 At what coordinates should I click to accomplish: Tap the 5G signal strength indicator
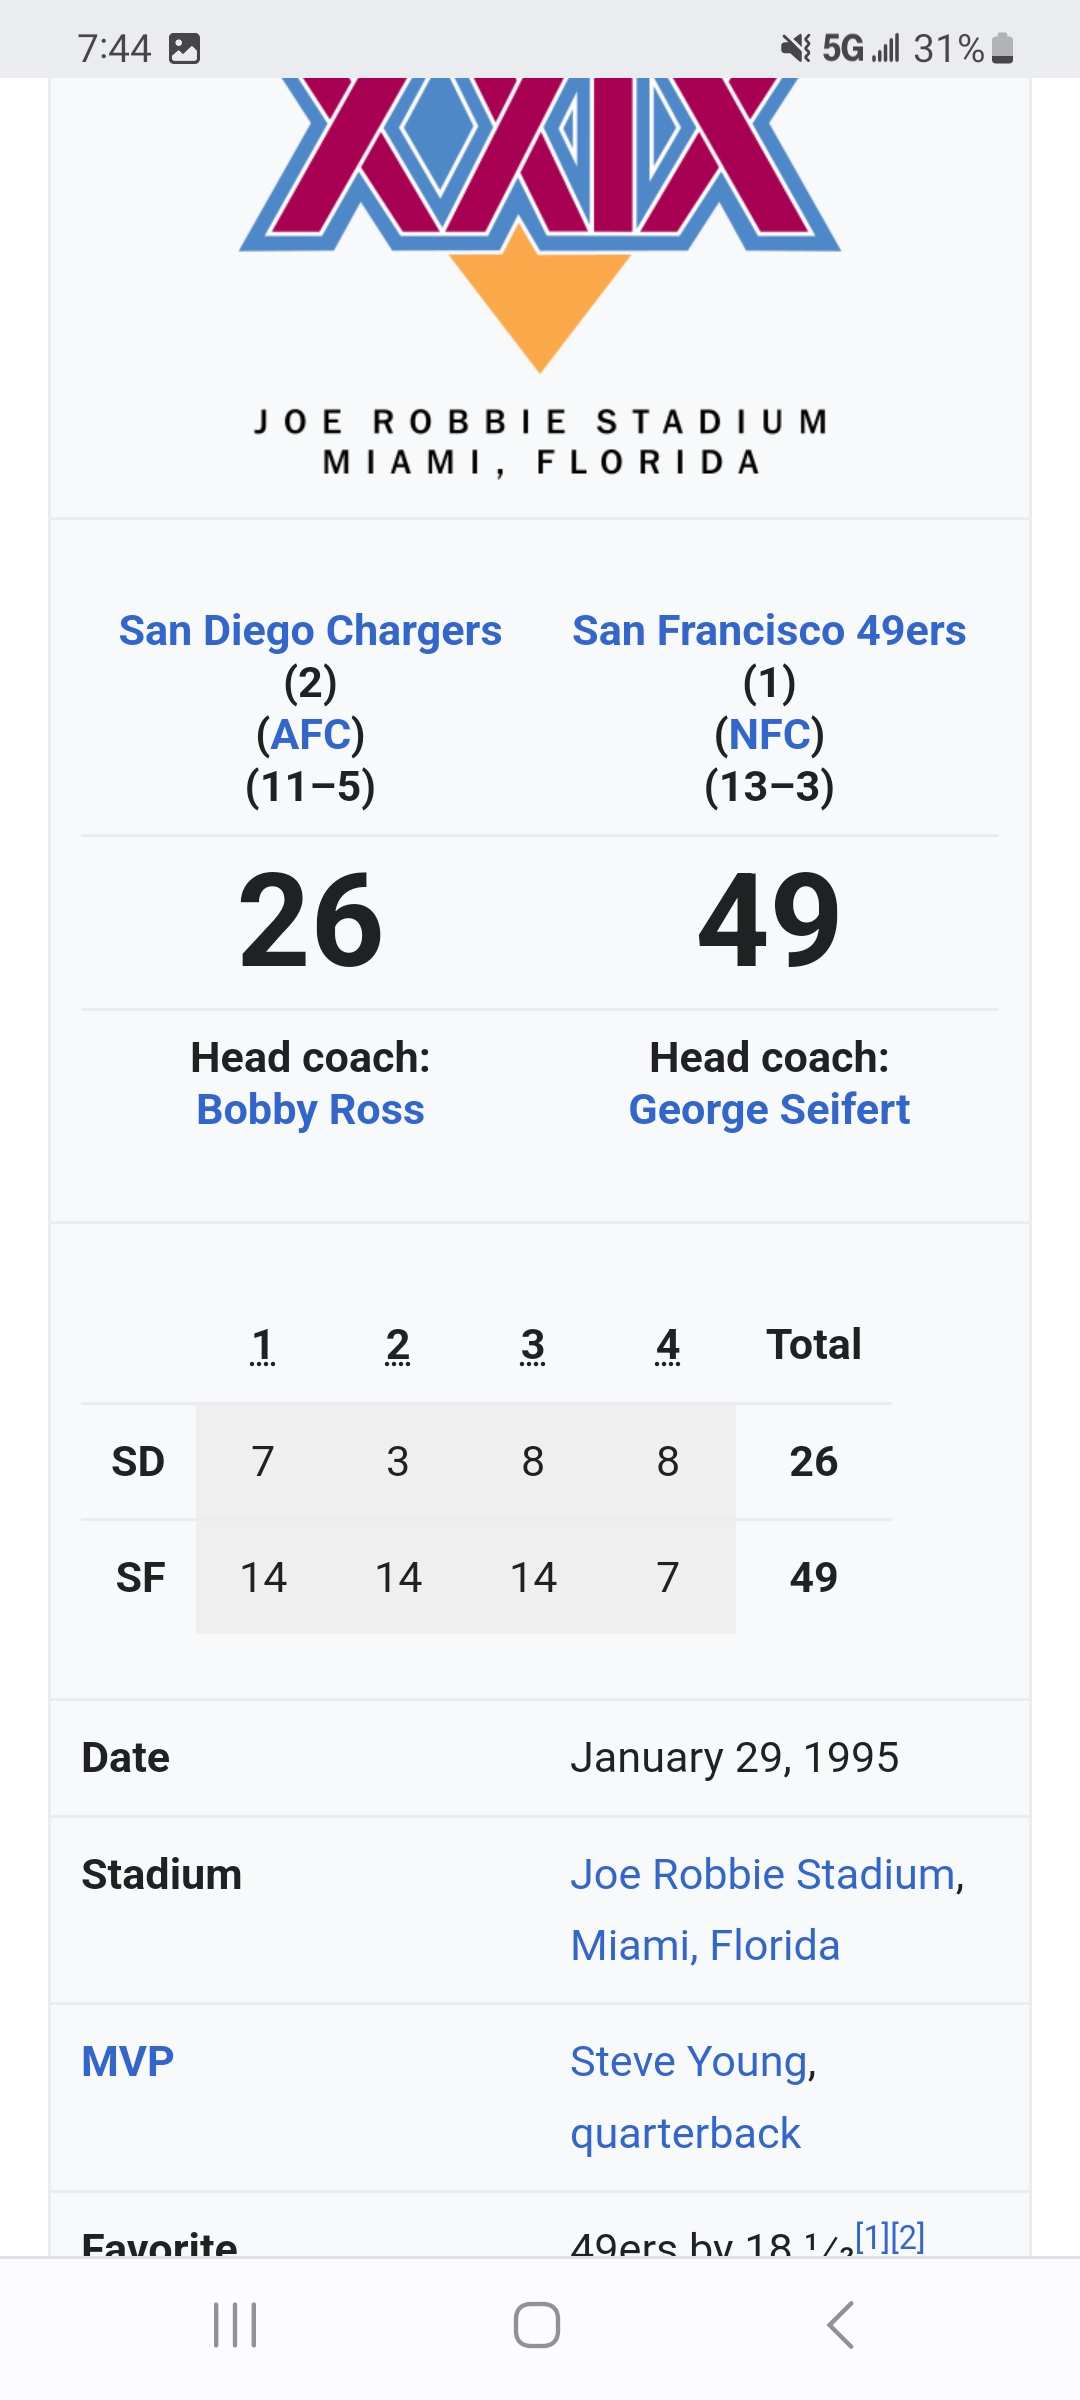click(860, 48)
